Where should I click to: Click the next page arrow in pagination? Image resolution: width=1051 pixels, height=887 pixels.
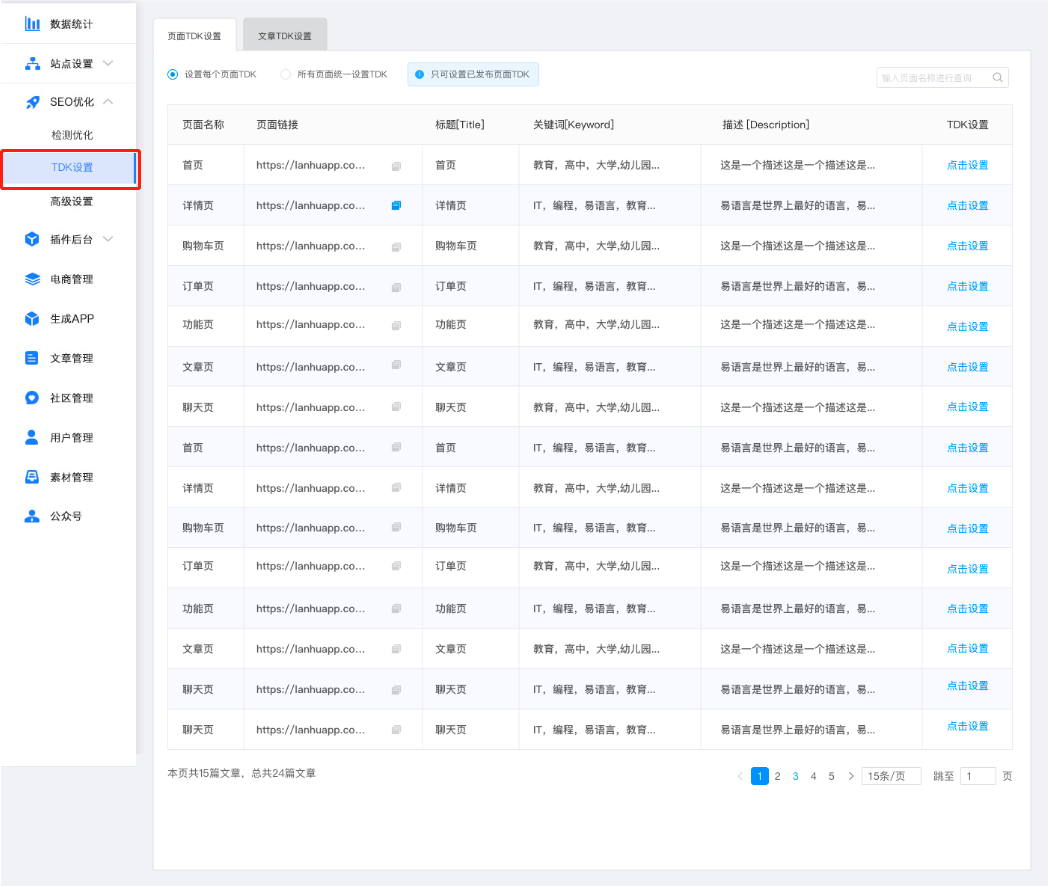click(851, 776)
